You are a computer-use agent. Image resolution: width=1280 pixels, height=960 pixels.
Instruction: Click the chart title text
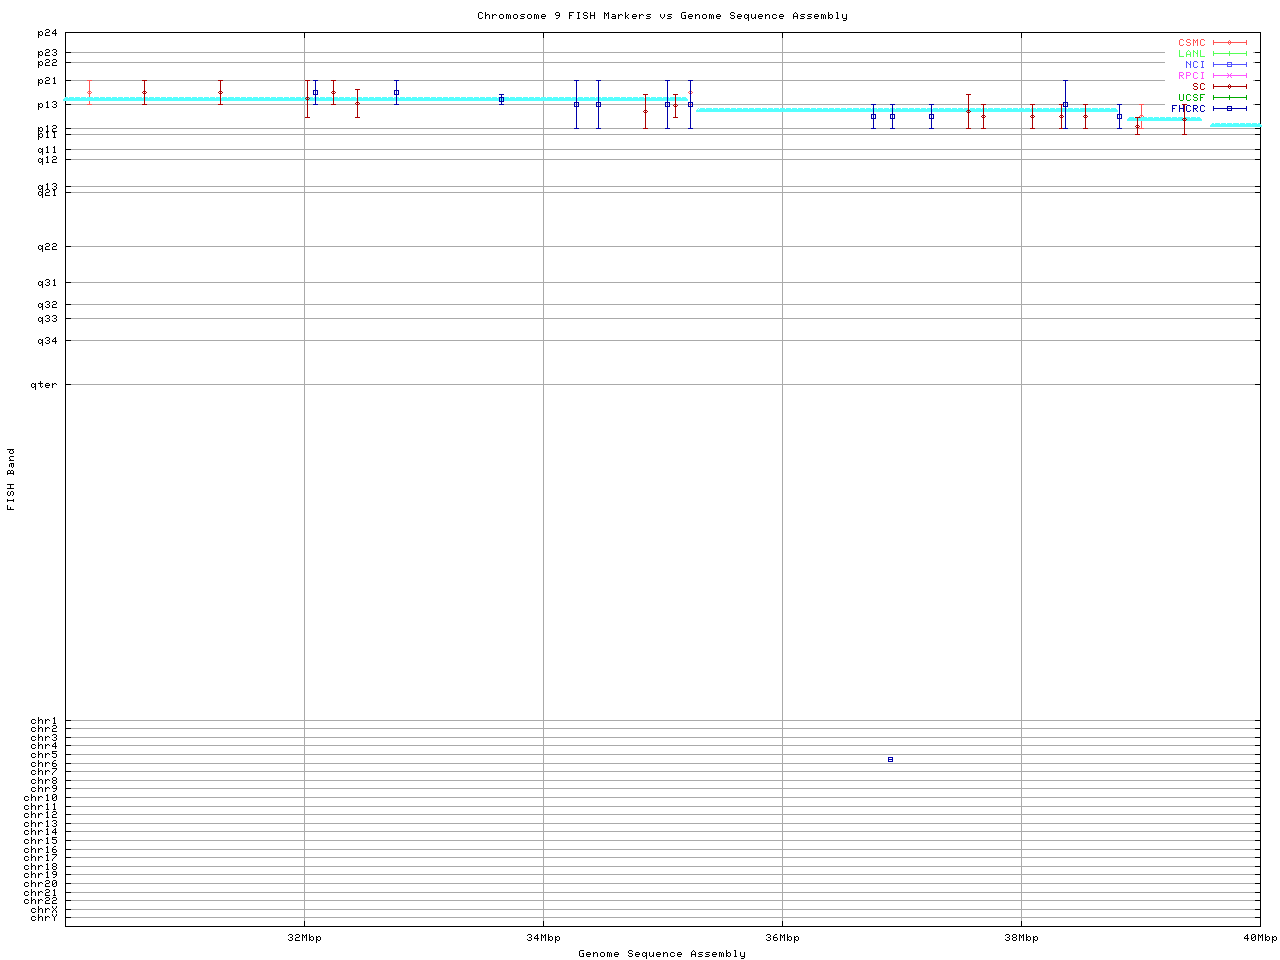pos(662,16)
